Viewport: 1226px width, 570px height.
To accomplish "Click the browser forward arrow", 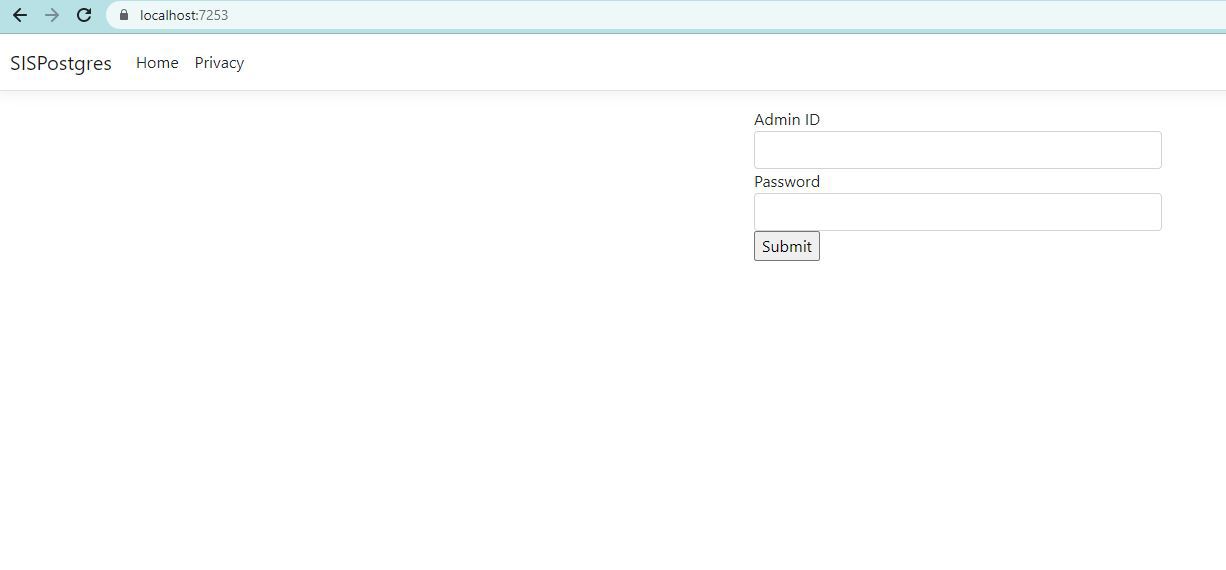I will (52, 15).
